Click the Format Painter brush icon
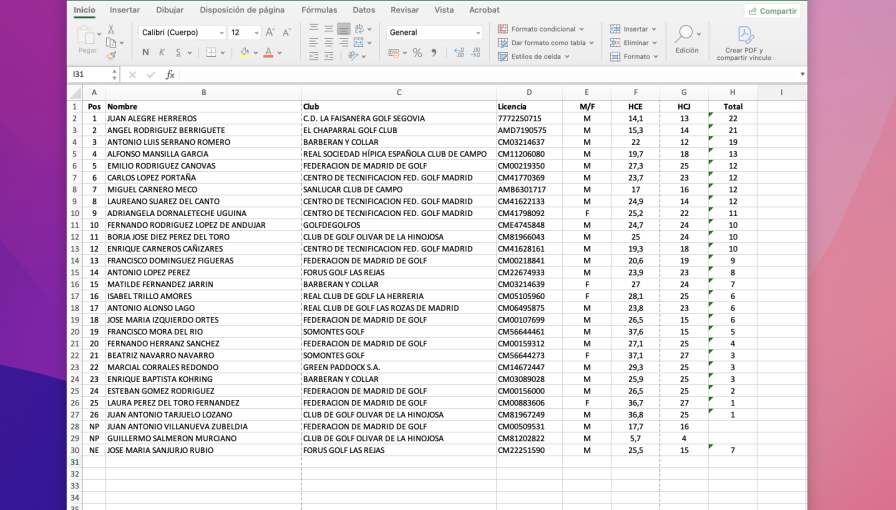The width and height of the screenshot is (896, 510). click(x=110, y=55)
